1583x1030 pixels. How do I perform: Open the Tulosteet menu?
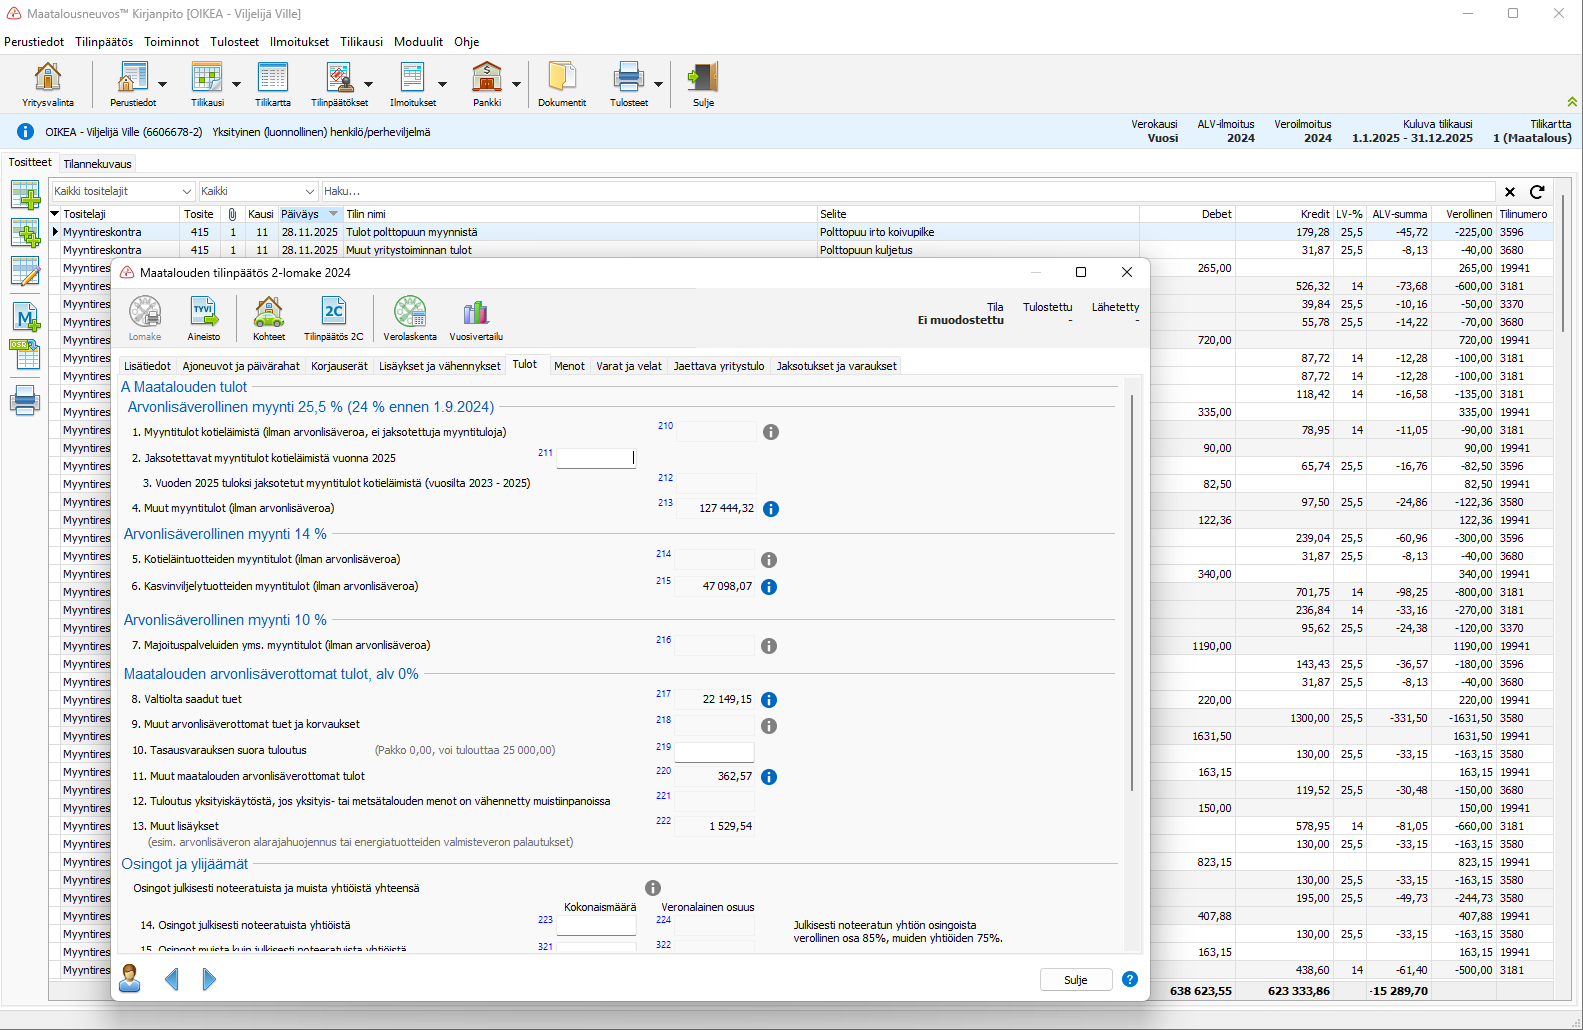[x=234, y=42]
